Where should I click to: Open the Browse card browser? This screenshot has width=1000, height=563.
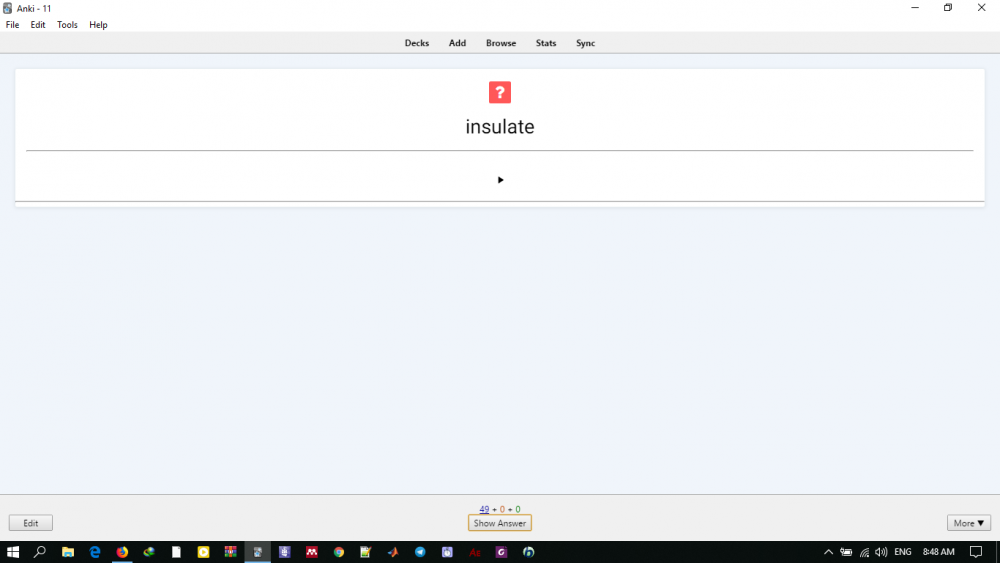point(501,43)
